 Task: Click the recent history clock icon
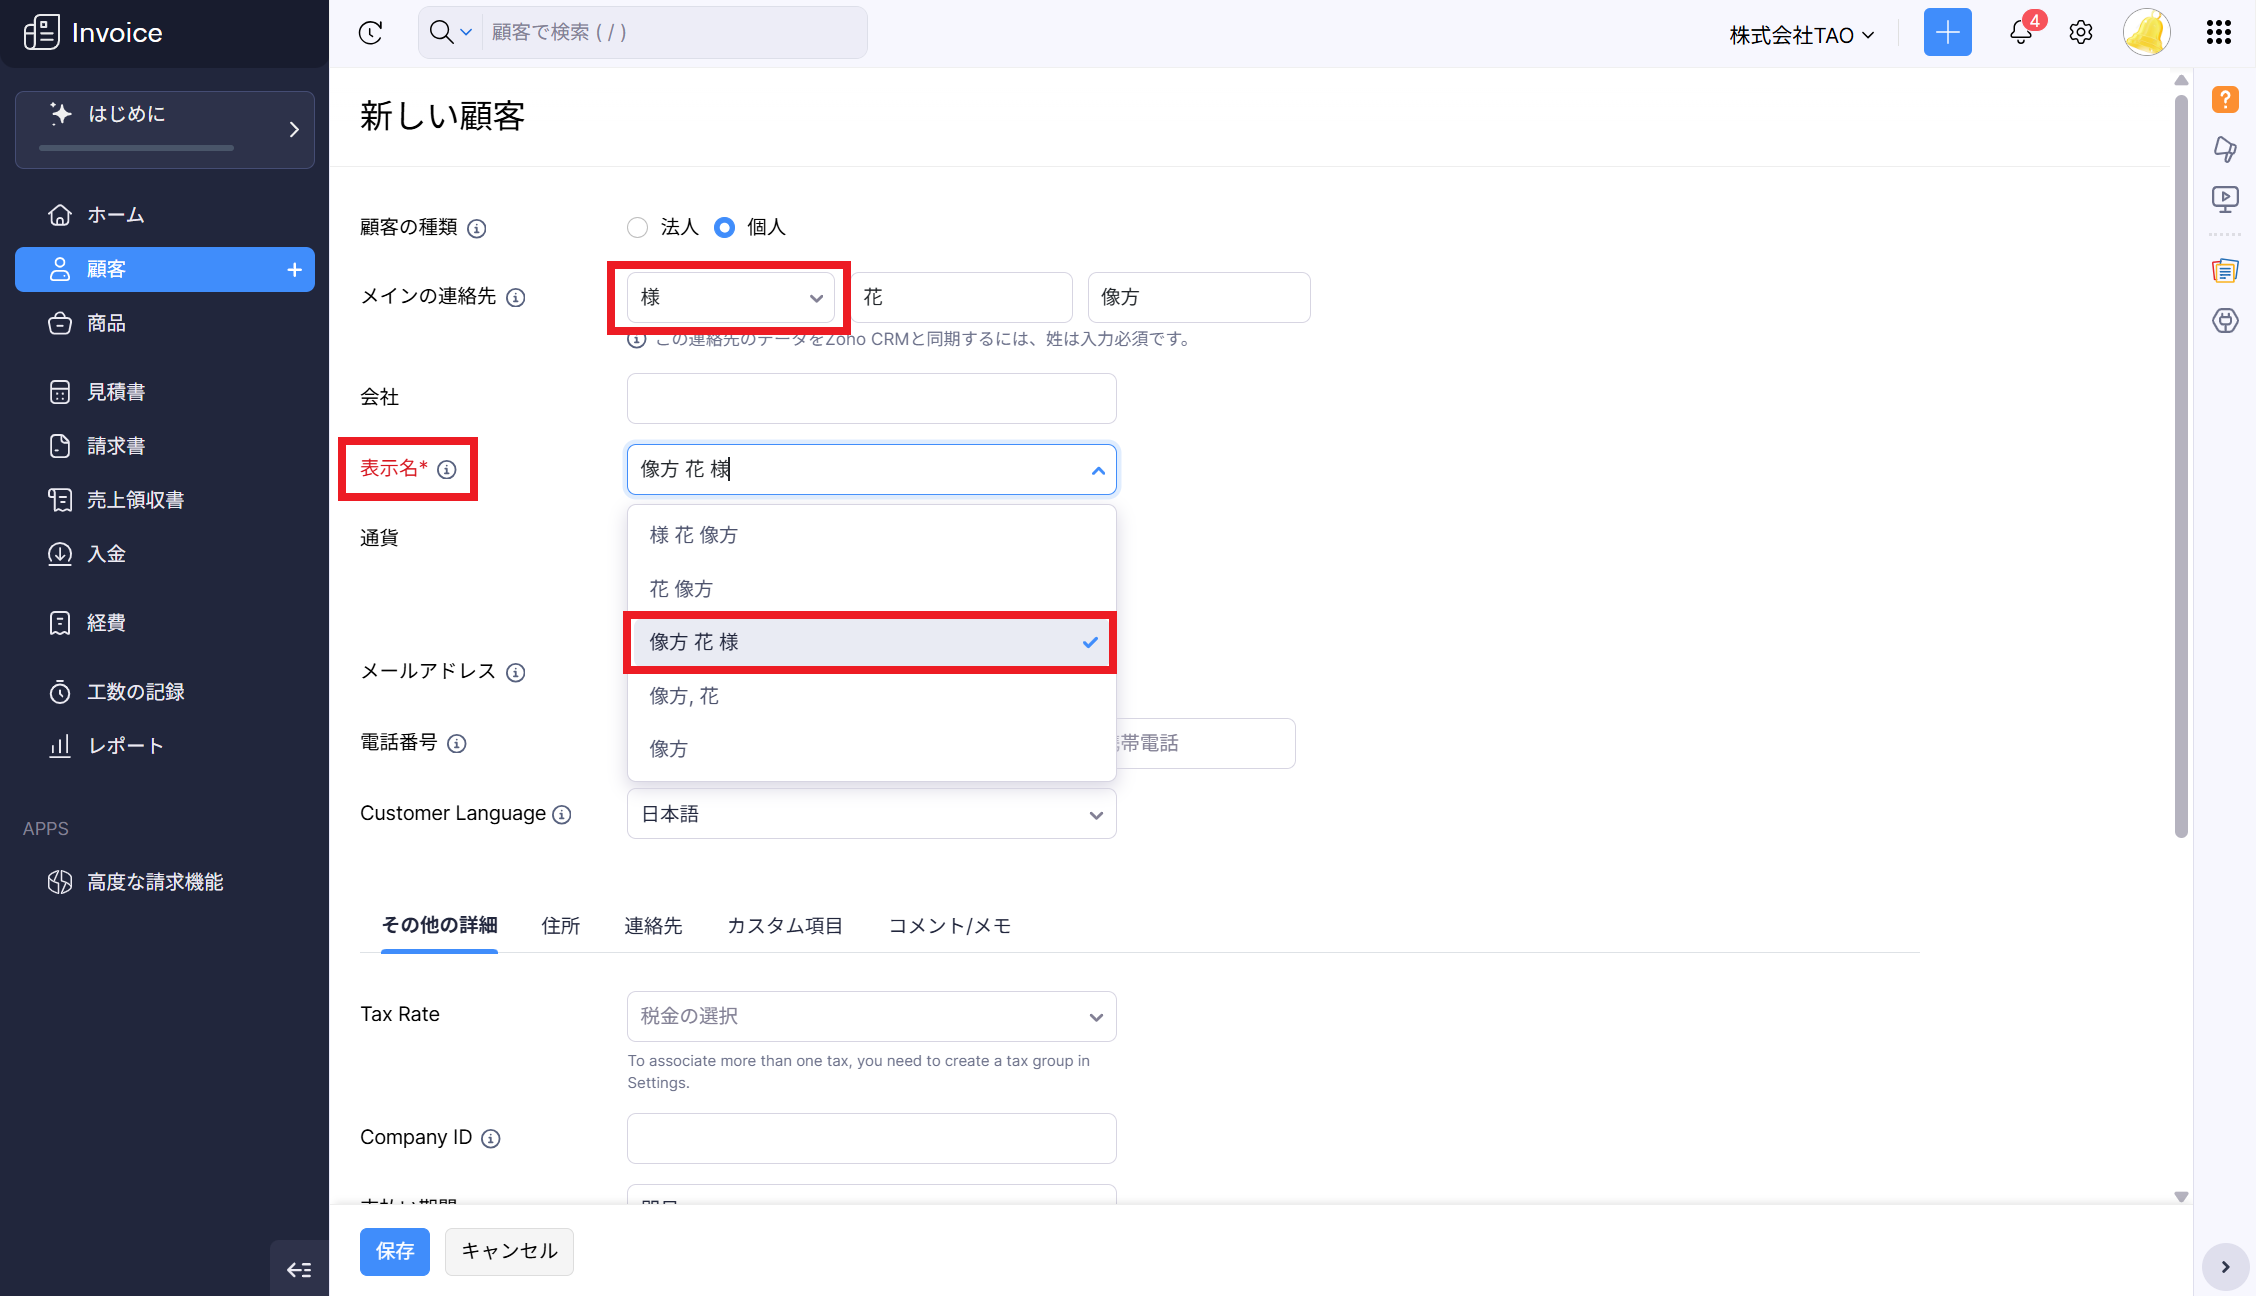[x=371, y=33]
